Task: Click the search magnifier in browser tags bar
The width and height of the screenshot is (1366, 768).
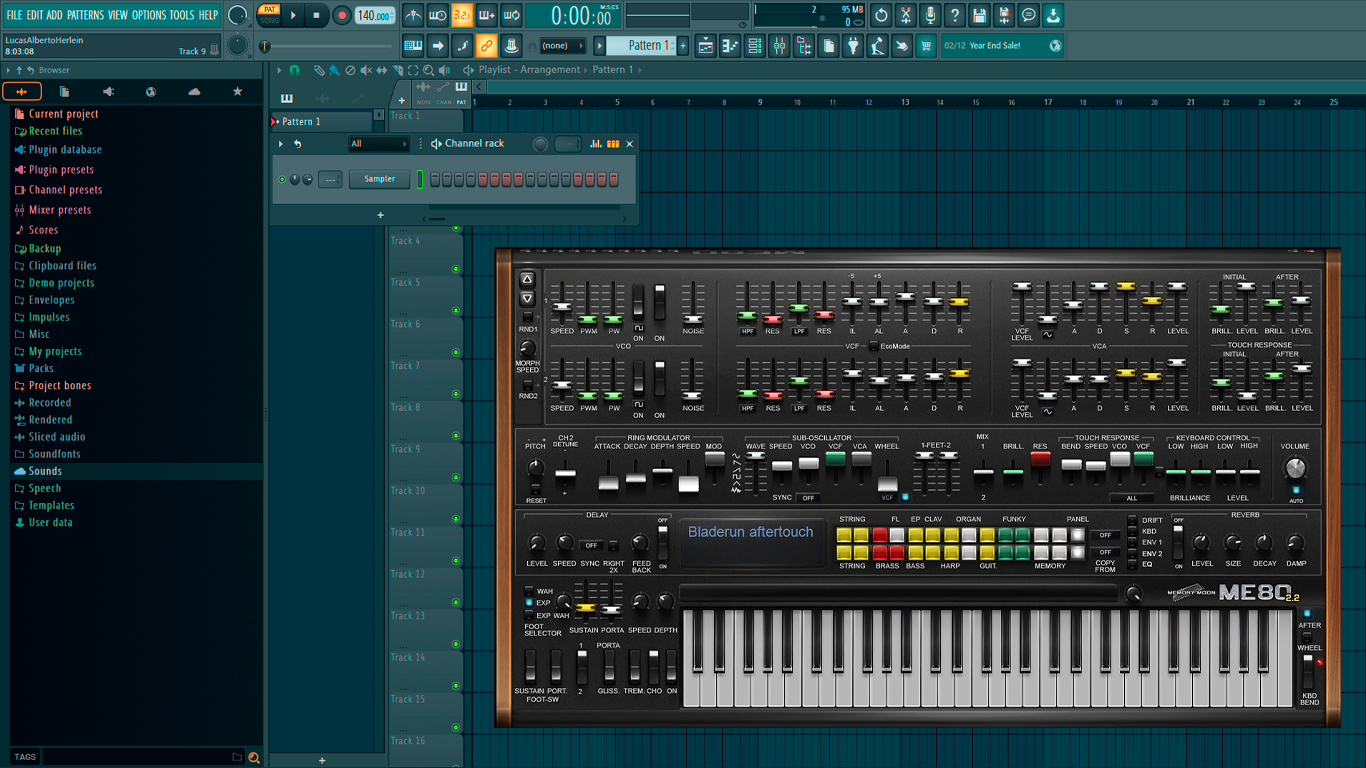Action: pyautogui.click(x=254, y=757)
